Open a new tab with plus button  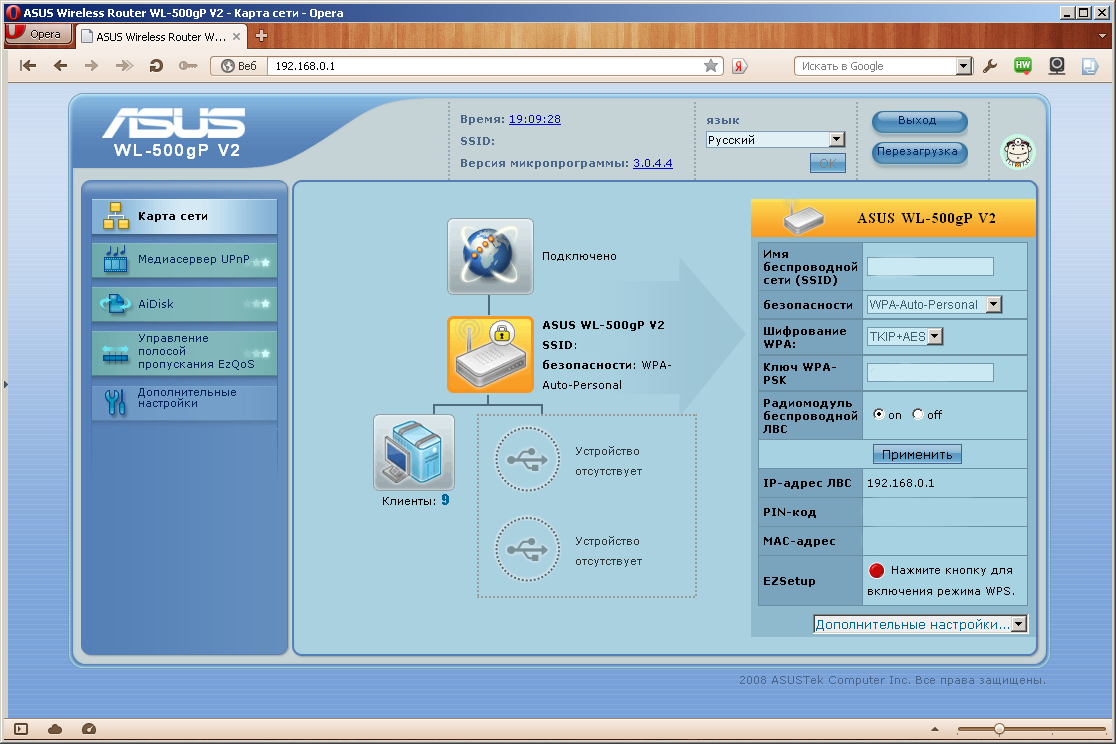coord(261,36)
